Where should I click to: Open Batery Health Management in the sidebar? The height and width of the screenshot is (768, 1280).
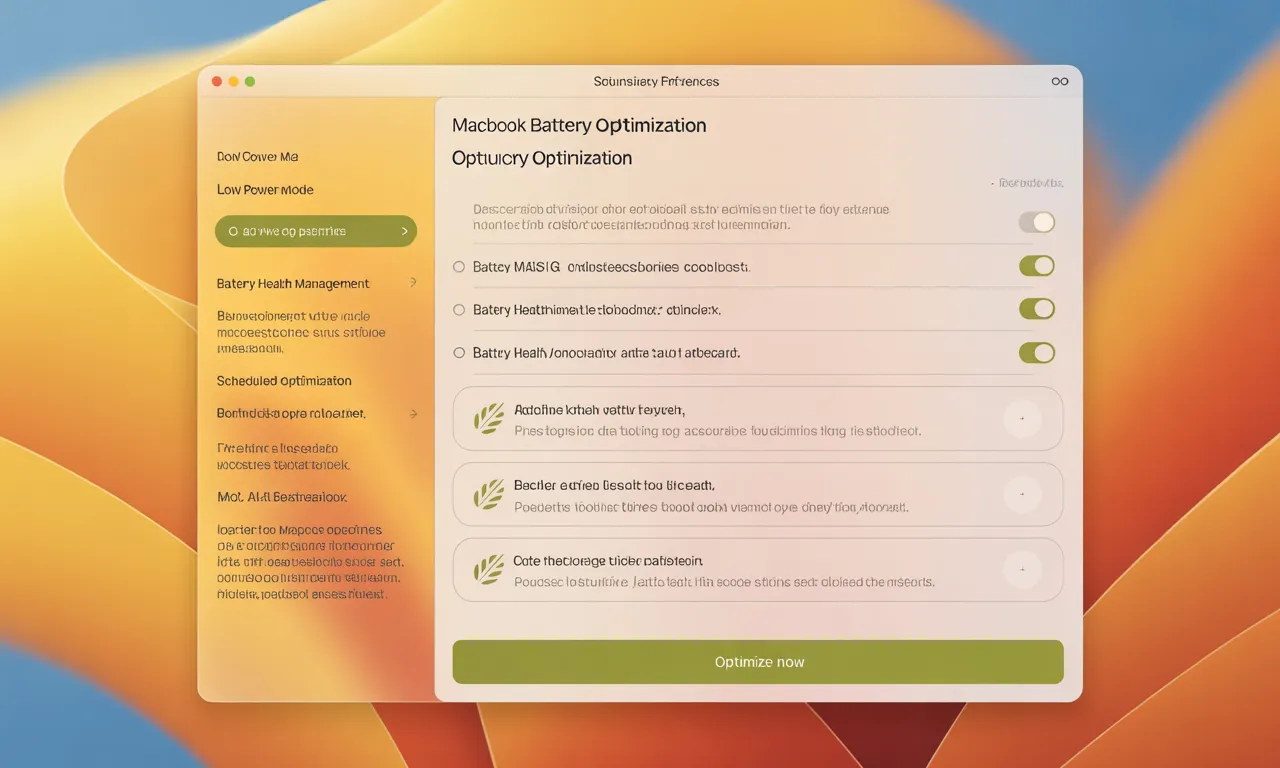(293, 284)
